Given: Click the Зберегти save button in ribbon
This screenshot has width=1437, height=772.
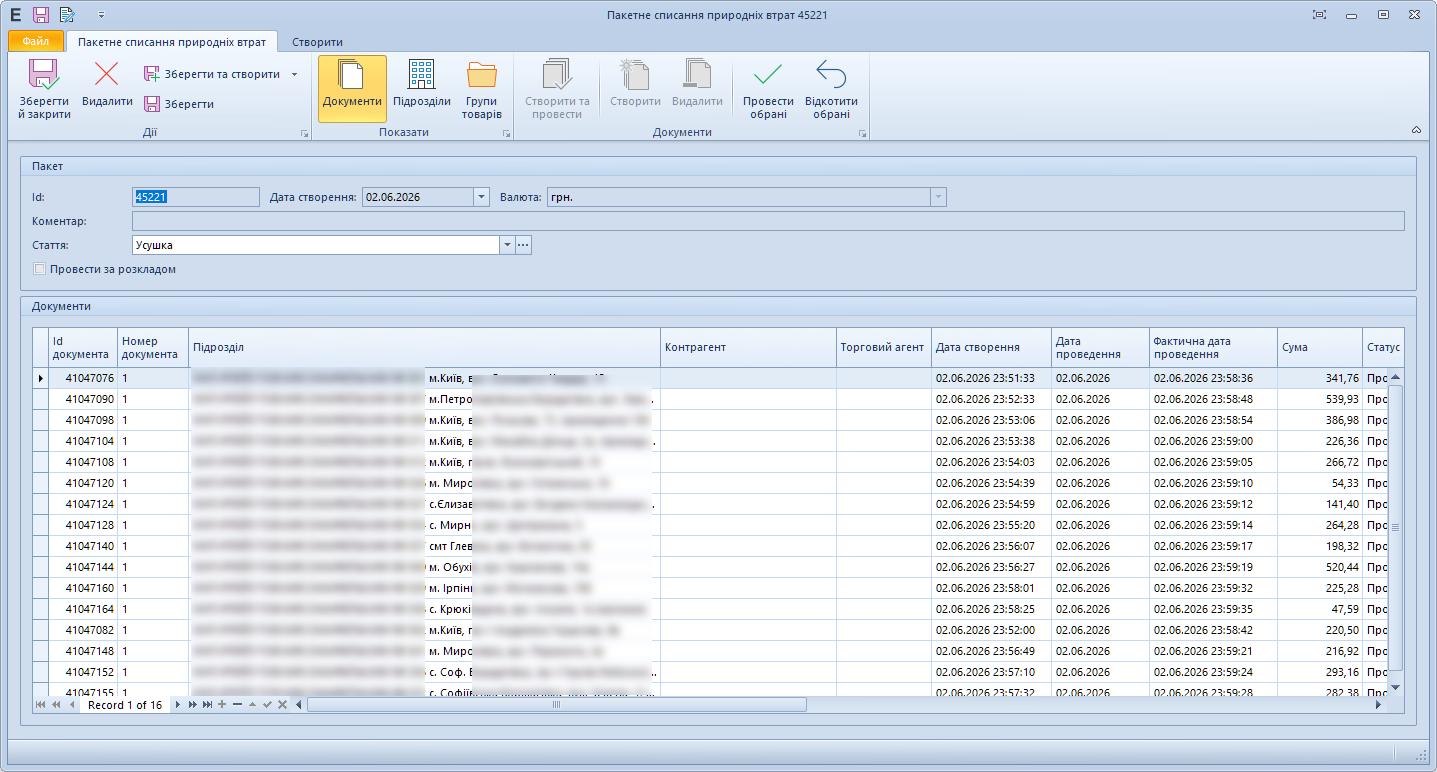Looking at the screenshot, I should (x=179, y=104).
